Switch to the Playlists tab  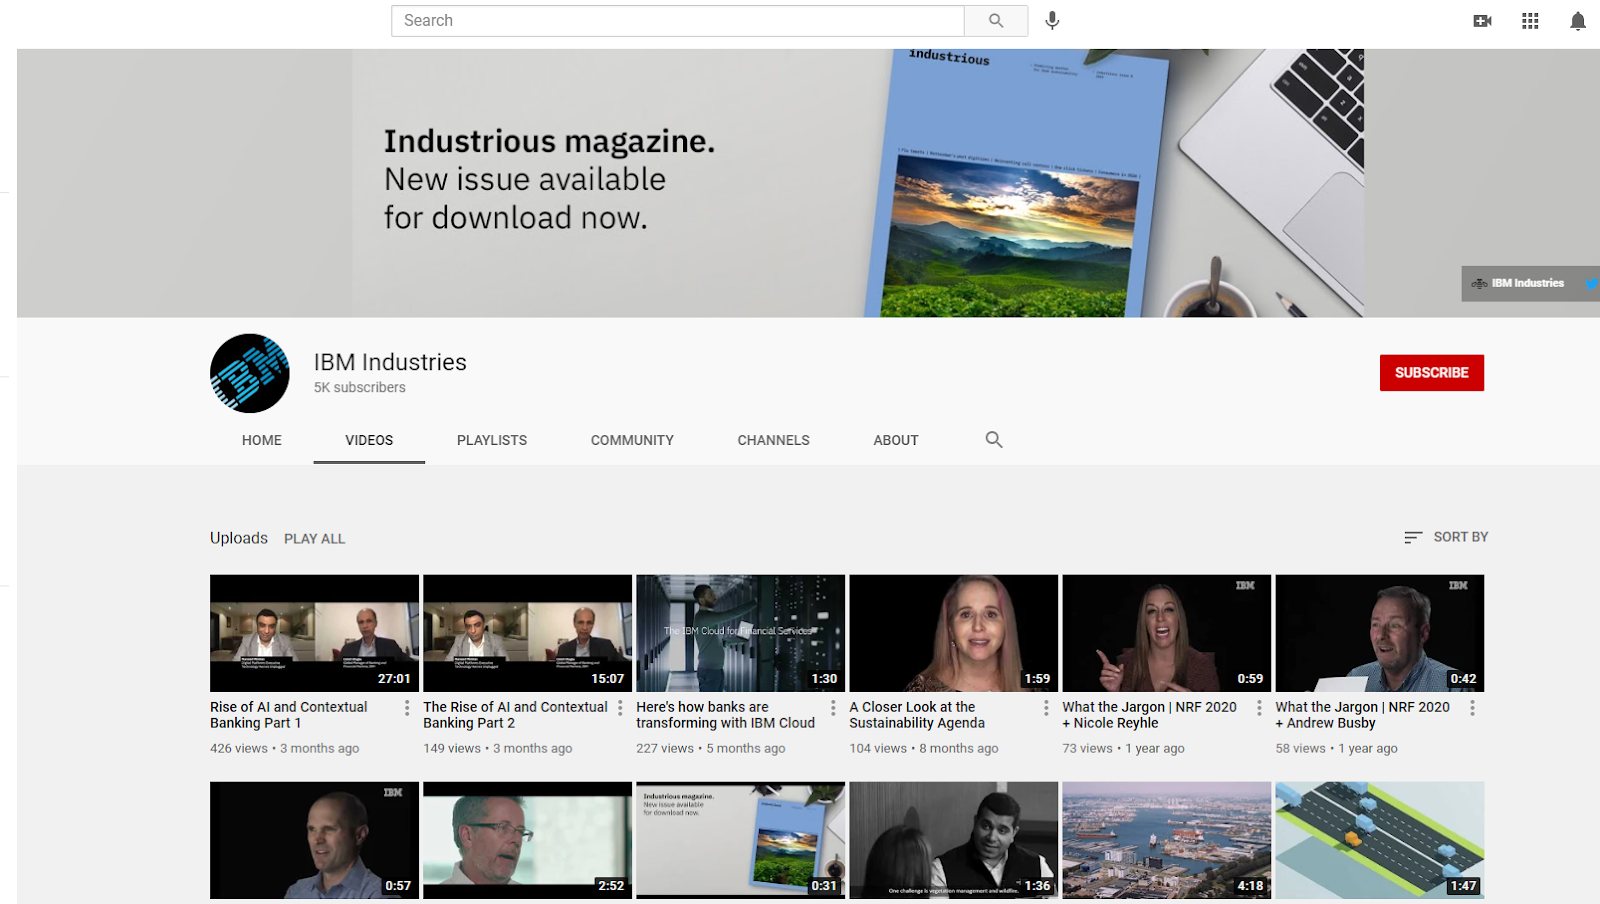coord(491,440)
